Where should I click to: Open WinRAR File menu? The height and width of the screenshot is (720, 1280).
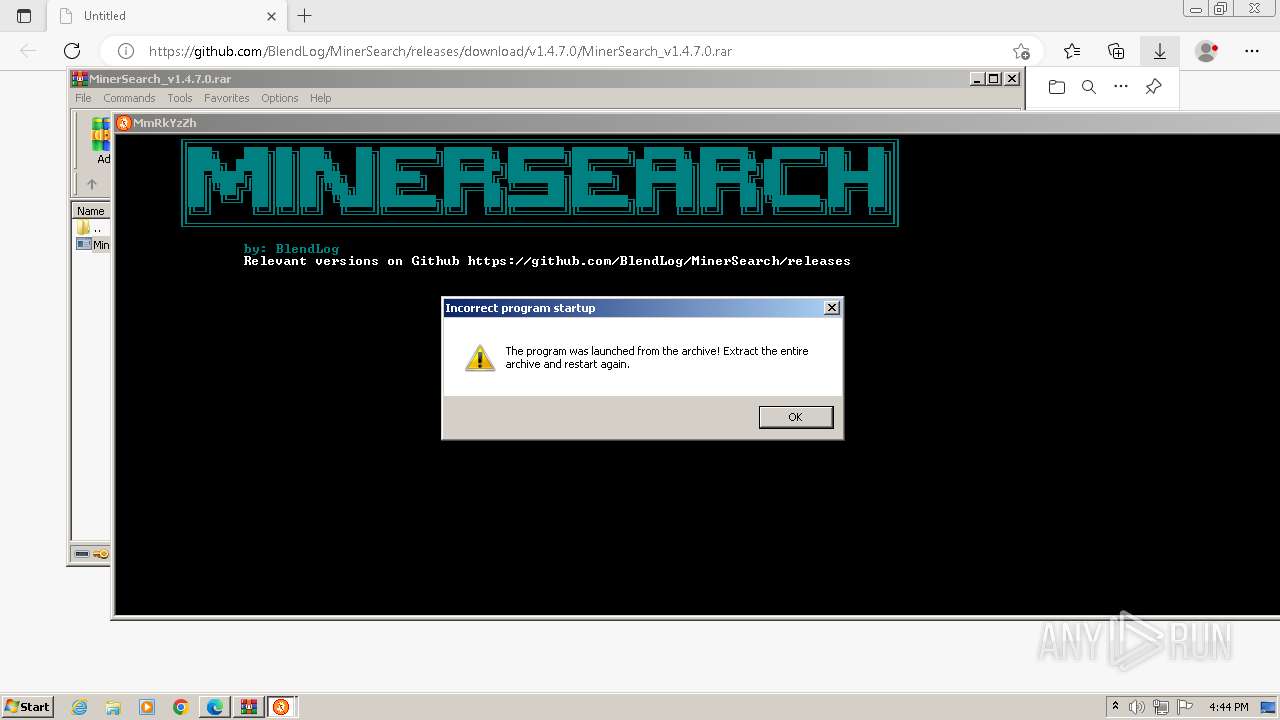tap(83, 98)
